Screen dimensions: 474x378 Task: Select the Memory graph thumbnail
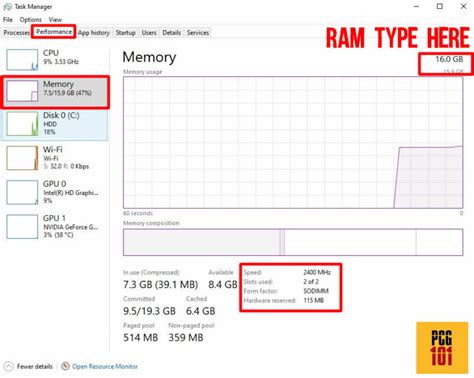click(22, 91)
